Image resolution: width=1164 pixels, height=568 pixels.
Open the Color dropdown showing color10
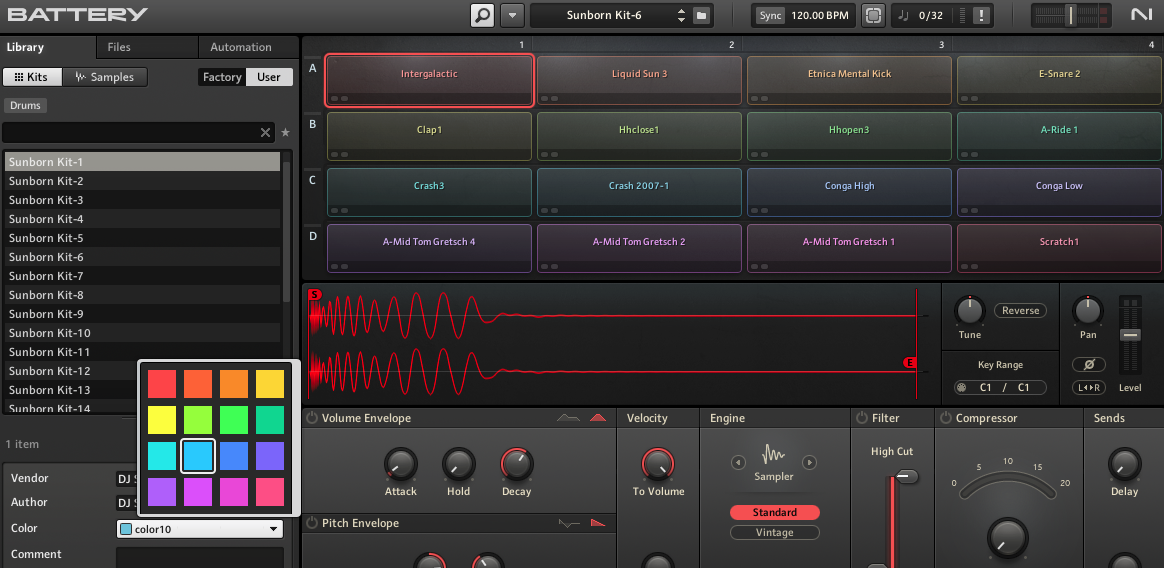point(200,529)
